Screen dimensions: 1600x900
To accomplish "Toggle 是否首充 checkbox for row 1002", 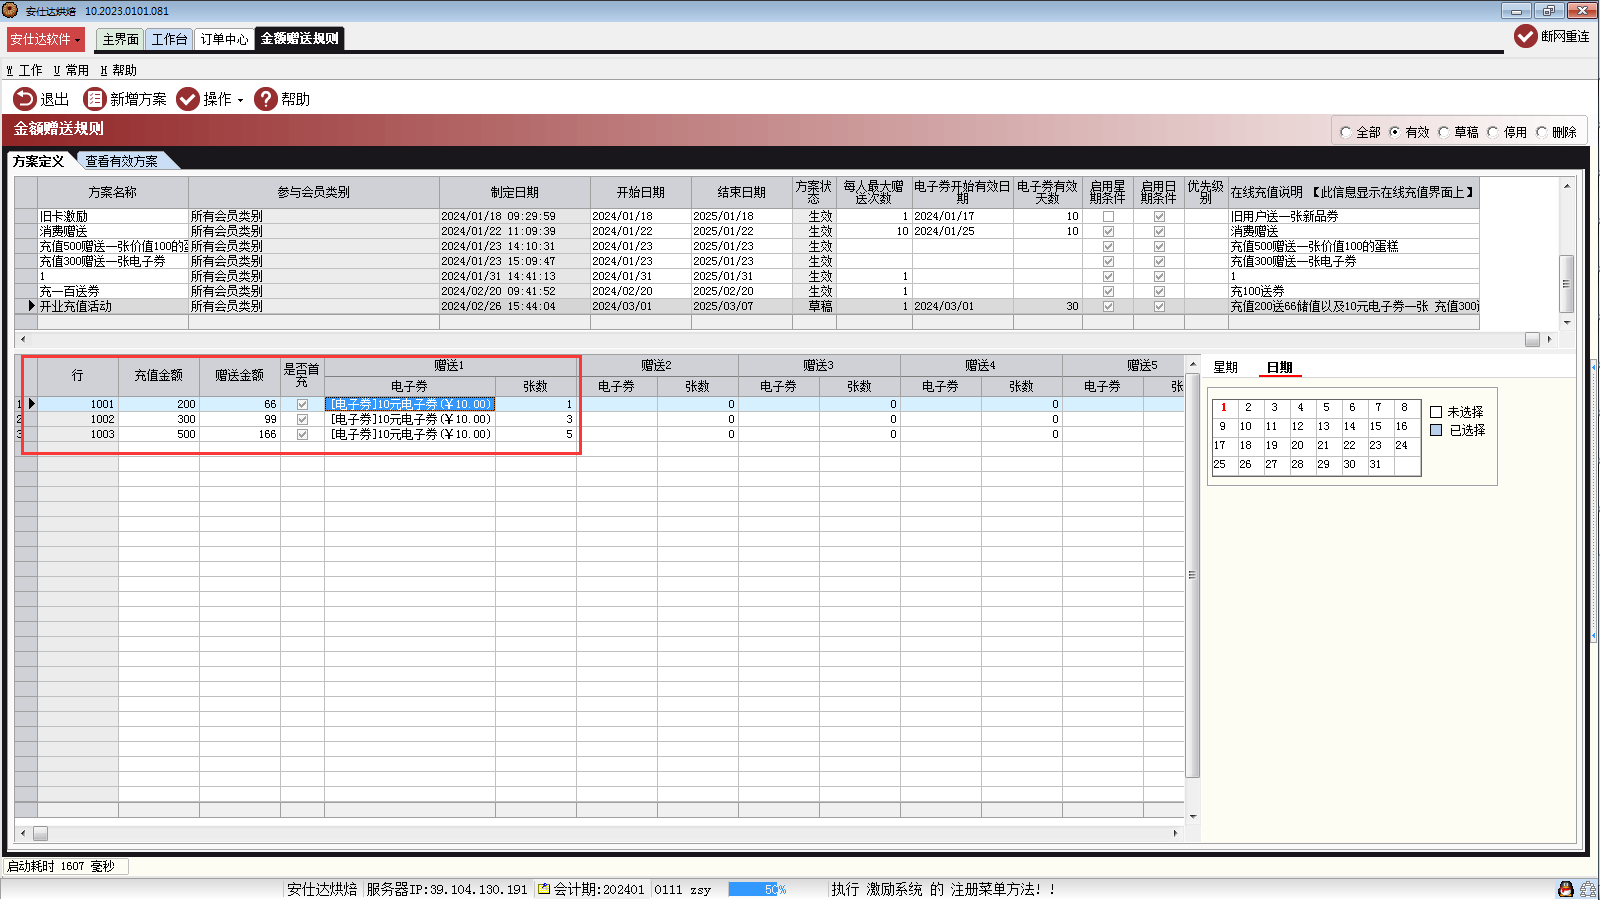I will point(302,419).
